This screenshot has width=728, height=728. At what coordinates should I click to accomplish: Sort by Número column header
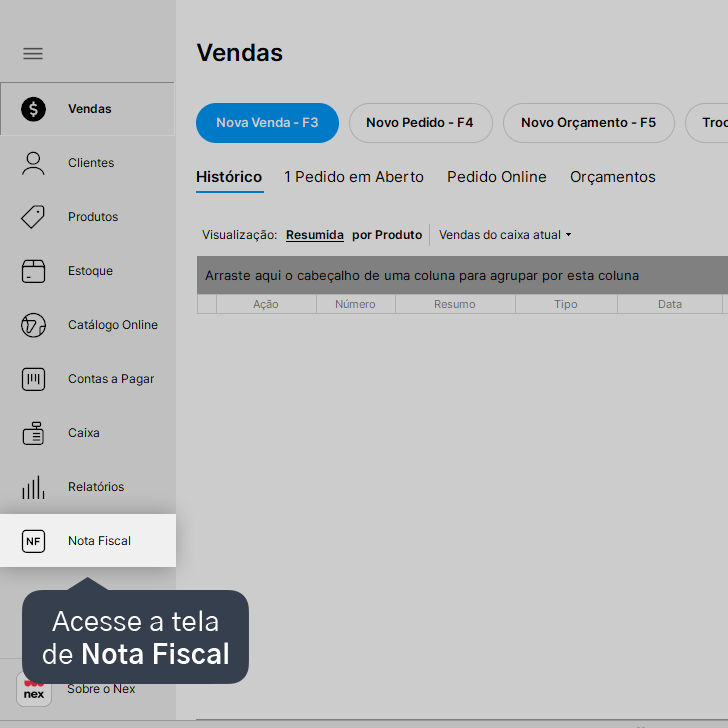coord(356,305)
